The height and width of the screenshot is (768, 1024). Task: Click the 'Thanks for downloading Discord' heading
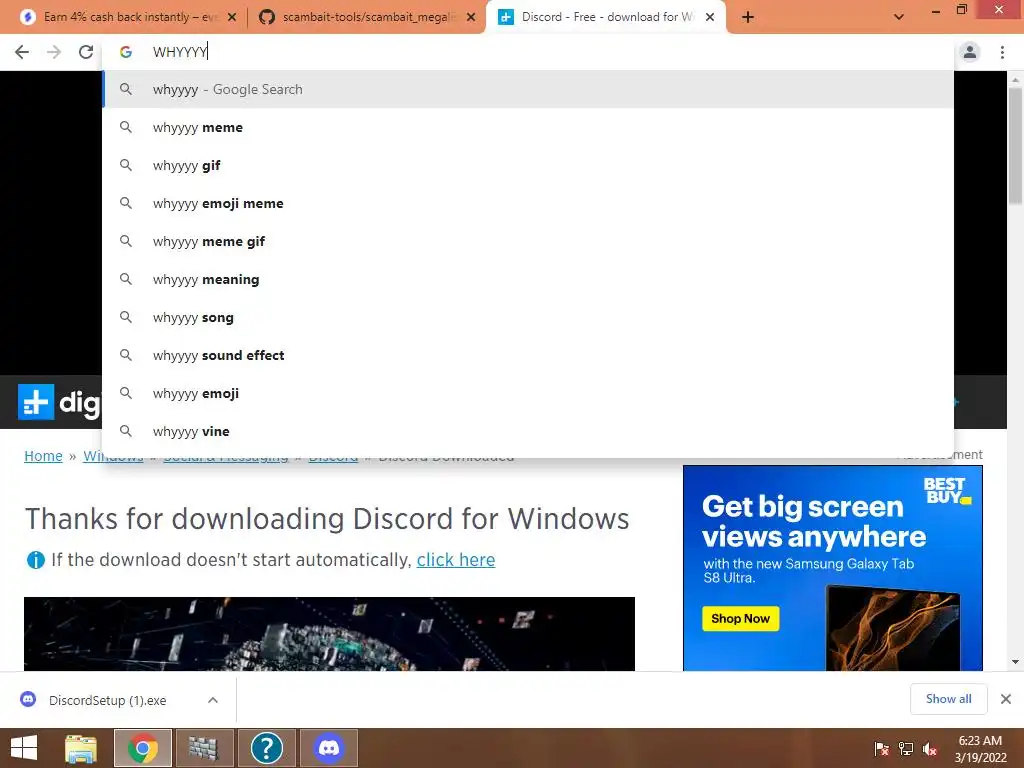click(327, 519)
